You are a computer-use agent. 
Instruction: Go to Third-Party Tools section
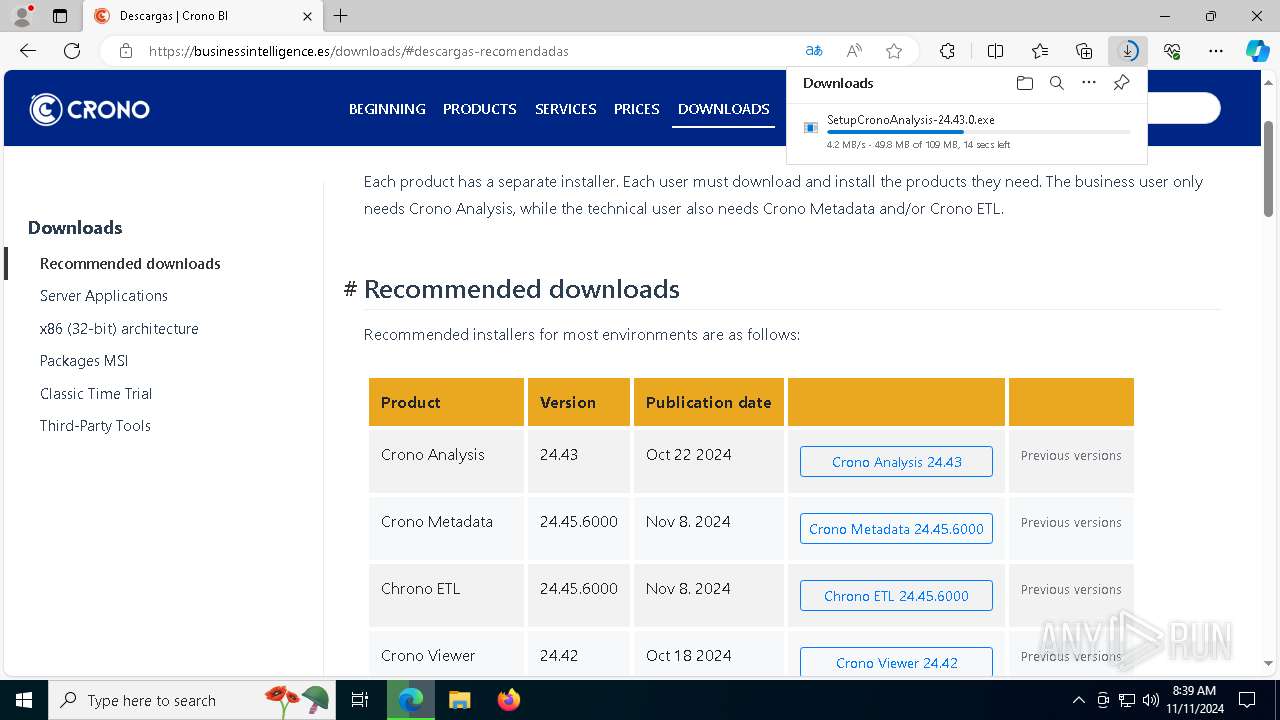(x=95, y=426)
